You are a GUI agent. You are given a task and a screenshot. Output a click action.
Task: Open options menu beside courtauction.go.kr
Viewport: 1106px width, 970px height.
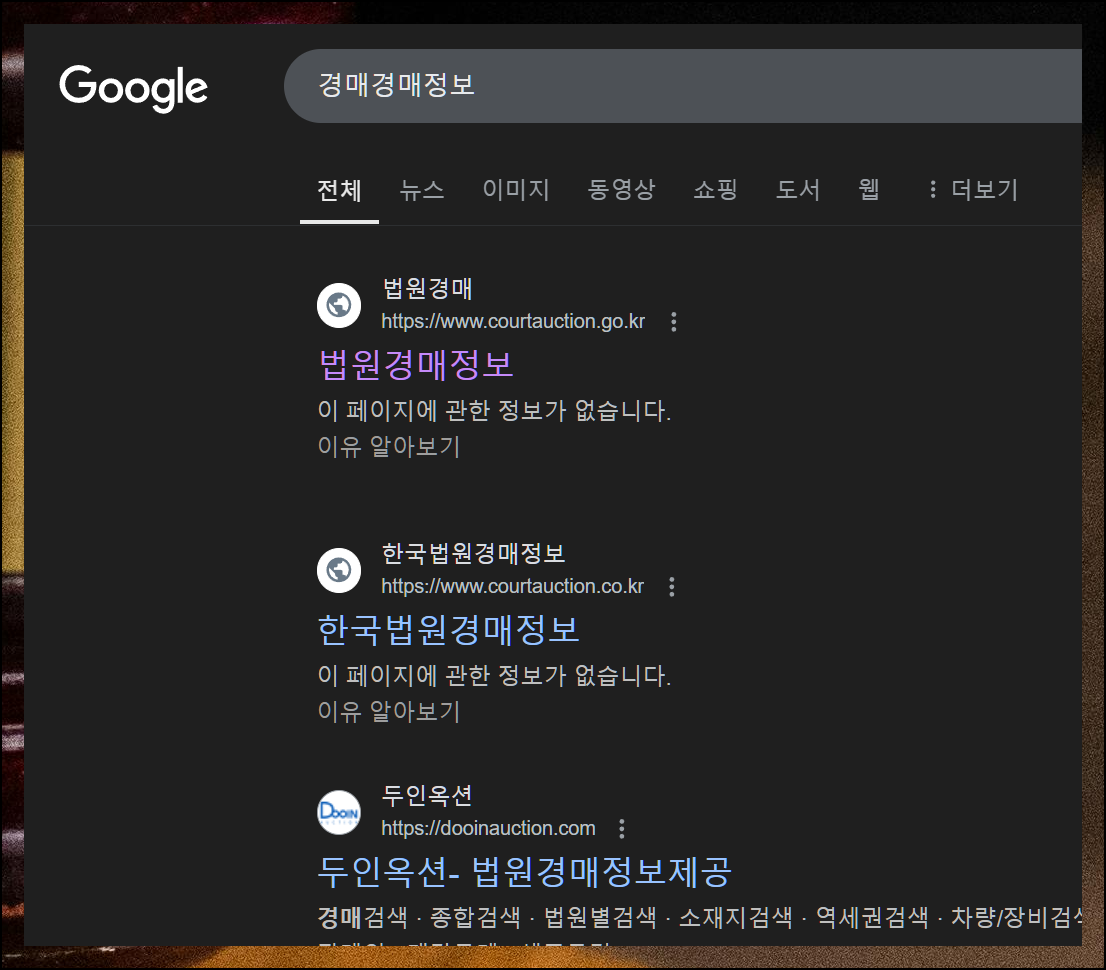click(x=674, y=322)
